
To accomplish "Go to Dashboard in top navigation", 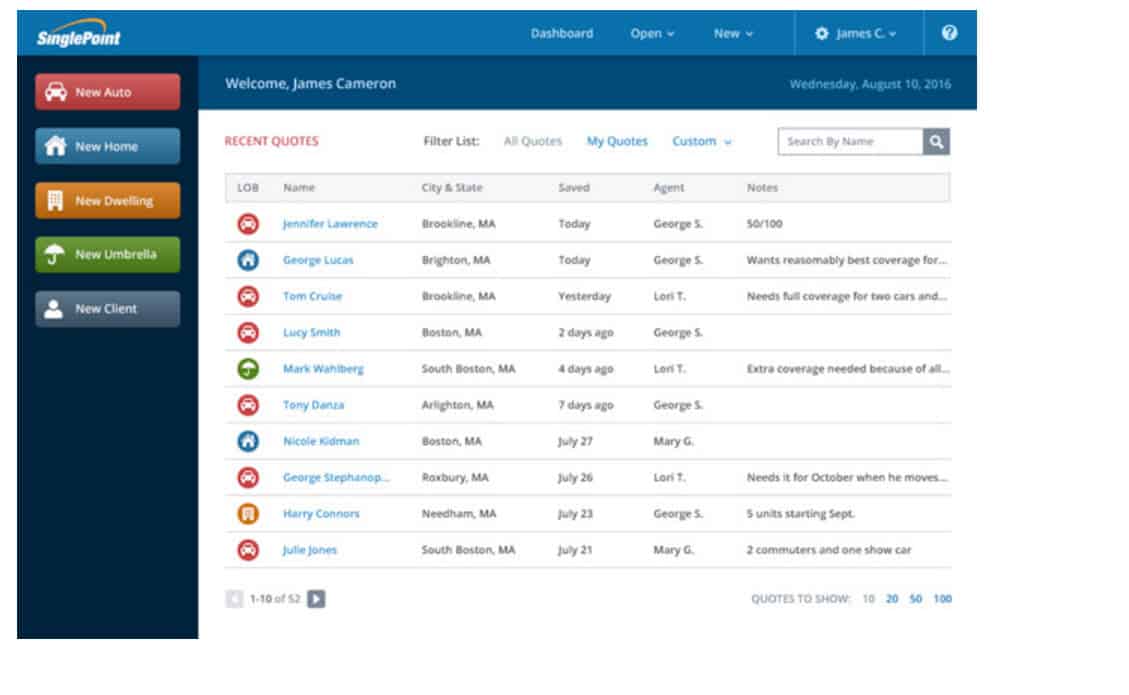I will pyautogui.click(x=562, y=33).
